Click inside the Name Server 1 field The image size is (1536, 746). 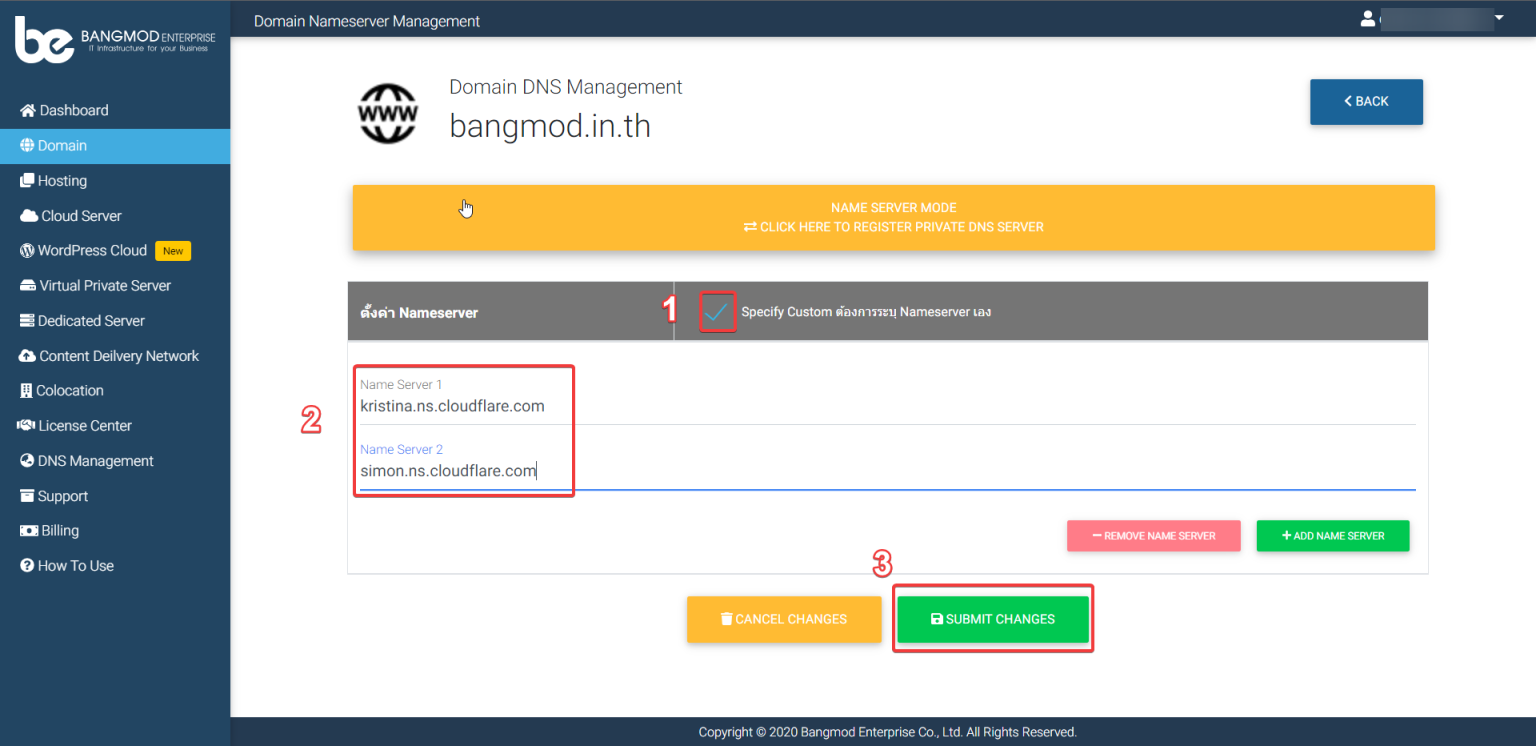coord(460,405)
